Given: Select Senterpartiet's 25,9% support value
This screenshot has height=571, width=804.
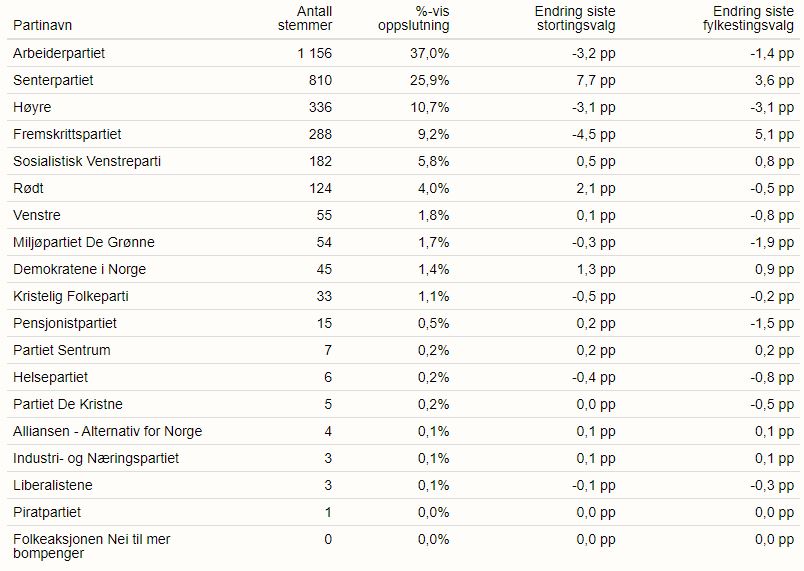Looking at the screenshot, I should [x=430, y=80].
